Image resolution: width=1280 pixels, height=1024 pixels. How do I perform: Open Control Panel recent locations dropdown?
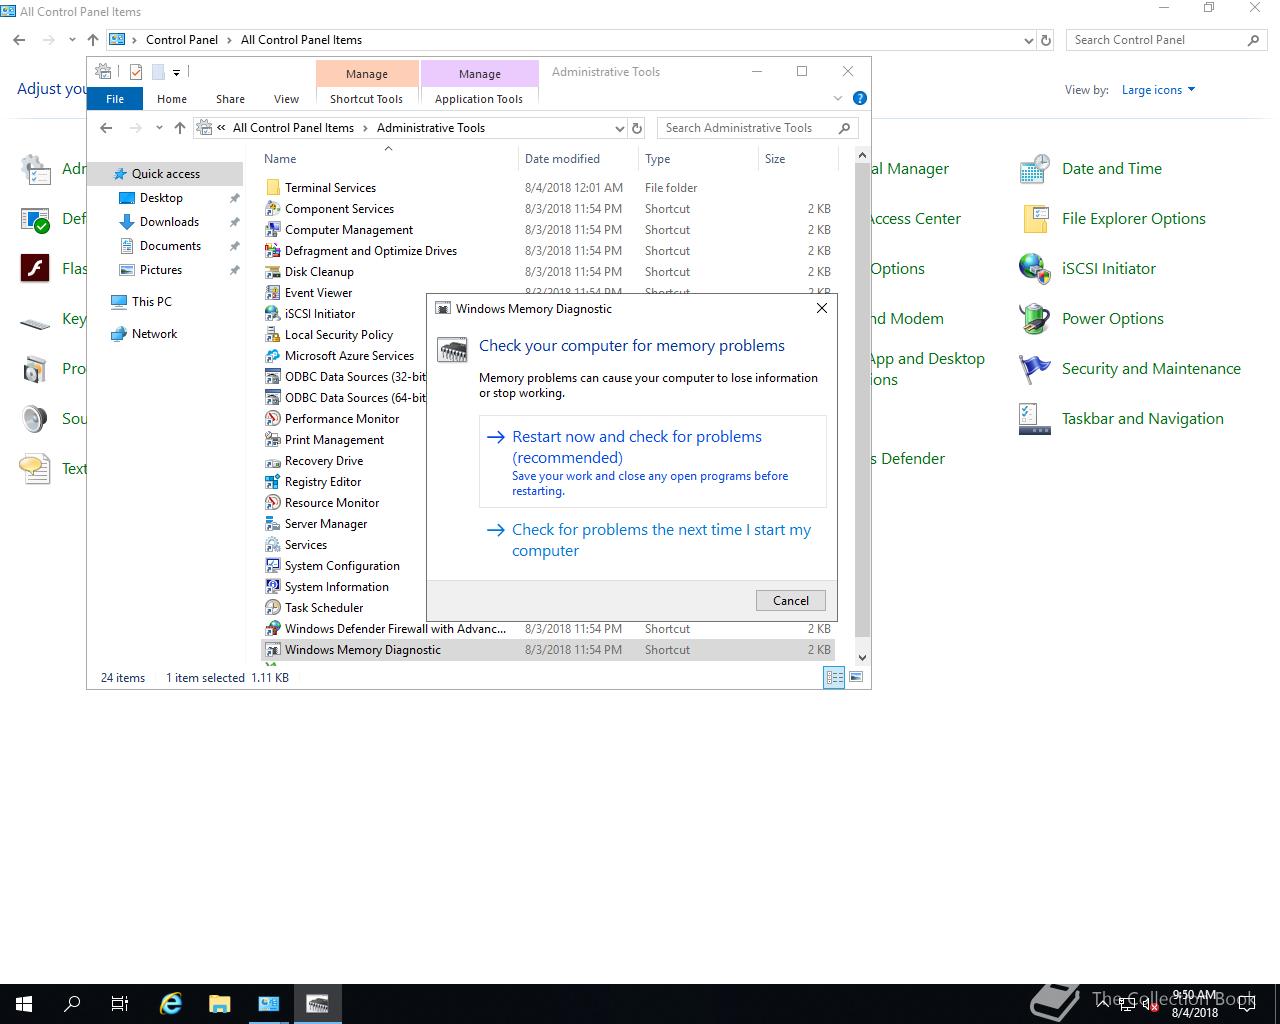(x=72, y=40)
